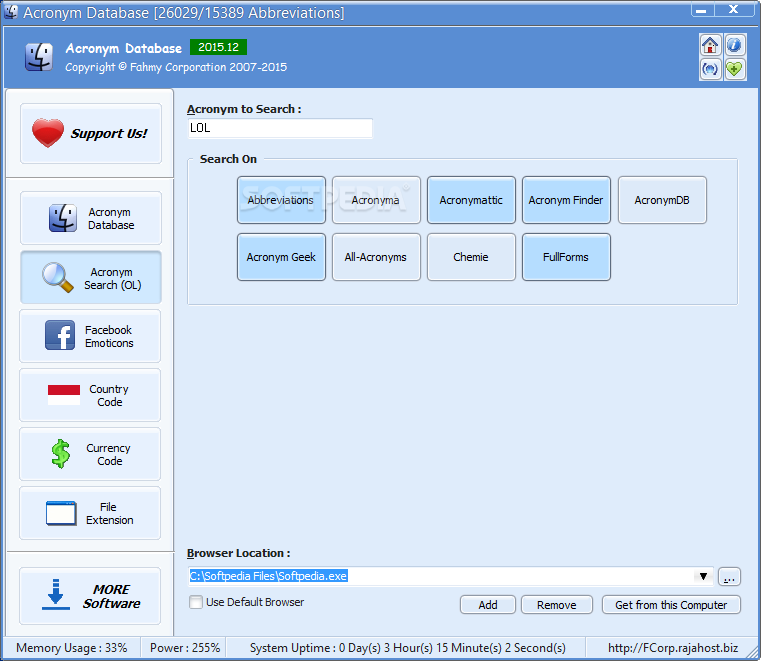Click the Acronym Database logo in header
Image resolution: width=761 pixels, height=661 pixels.
pyautogui.click(x=39, y=57)
